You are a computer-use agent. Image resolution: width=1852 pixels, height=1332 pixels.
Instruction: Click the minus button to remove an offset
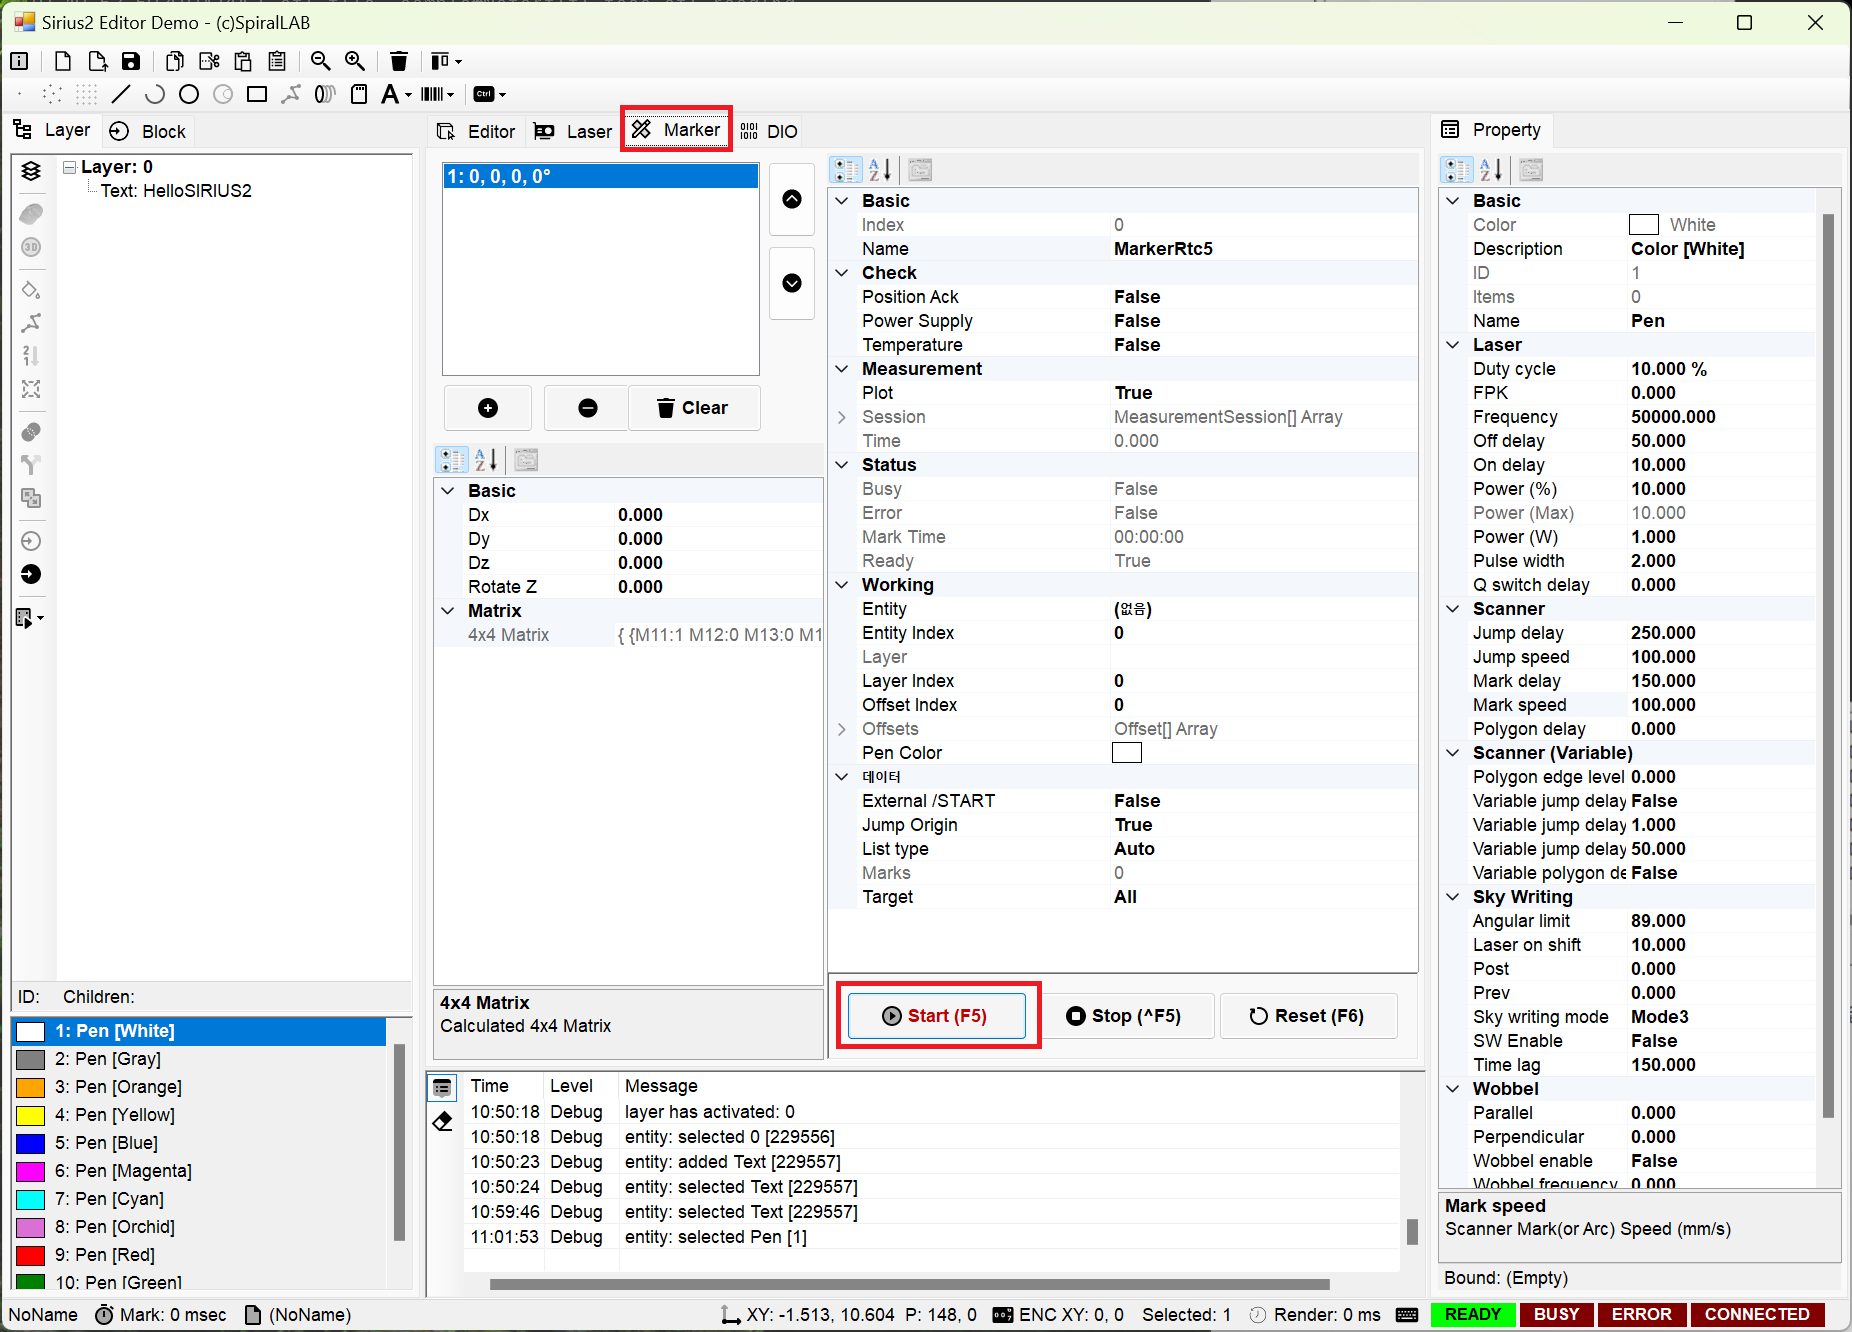(x=588, y=407)
